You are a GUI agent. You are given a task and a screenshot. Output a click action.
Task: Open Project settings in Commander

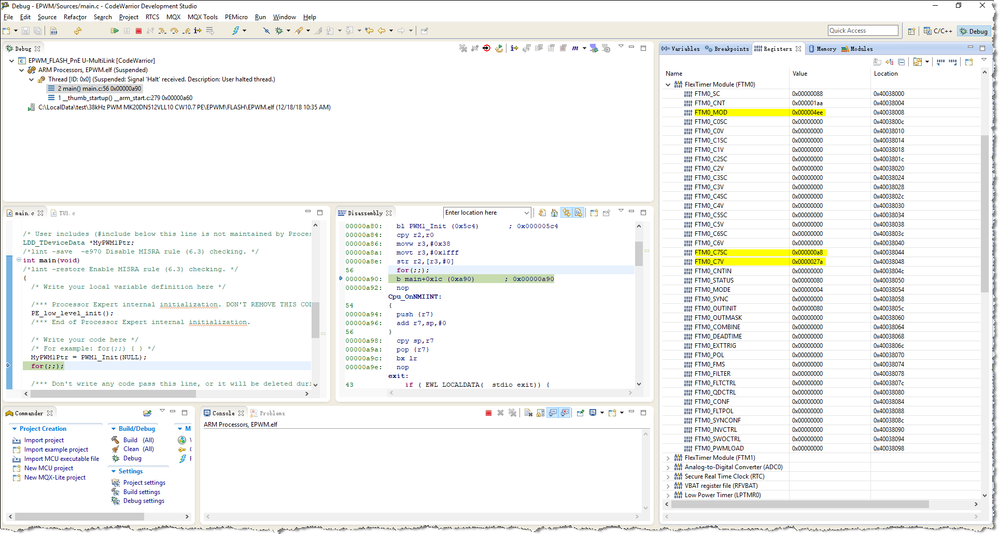pos(144,483)
